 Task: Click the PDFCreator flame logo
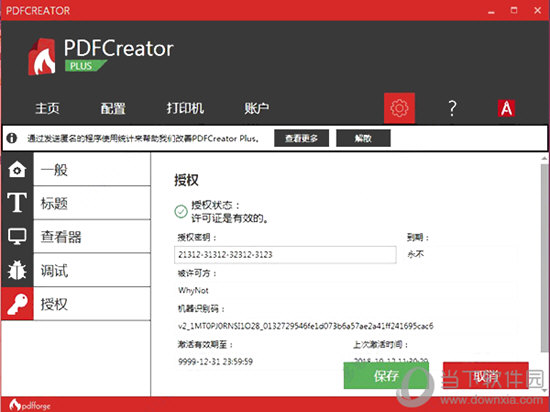42,57
